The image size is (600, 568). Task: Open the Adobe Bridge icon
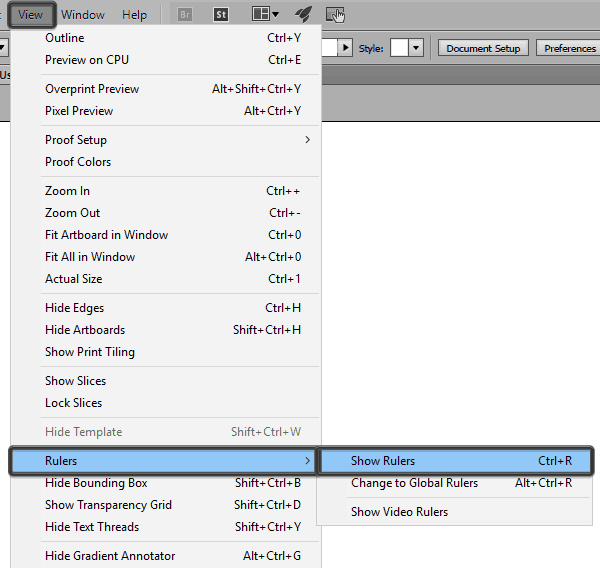coord(185,15)
